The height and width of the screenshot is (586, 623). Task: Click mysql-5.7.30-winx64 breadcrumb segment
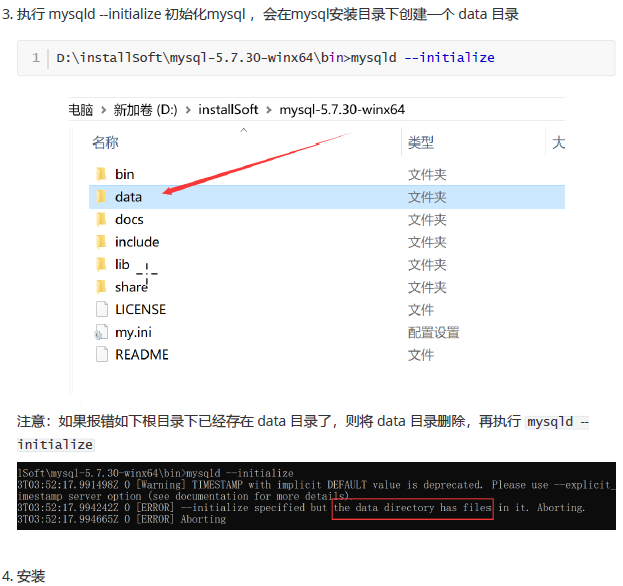[342, 109]
